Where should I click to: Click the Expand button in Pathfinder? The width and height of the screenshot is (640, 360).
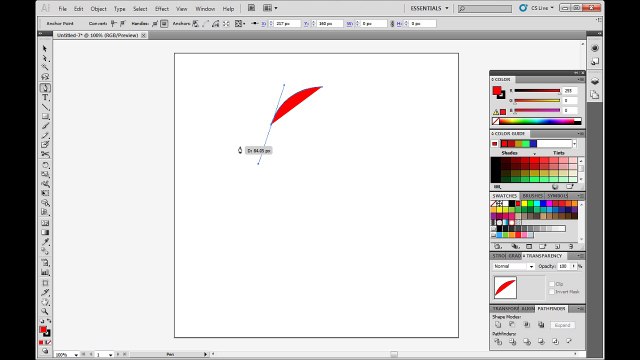562,325
